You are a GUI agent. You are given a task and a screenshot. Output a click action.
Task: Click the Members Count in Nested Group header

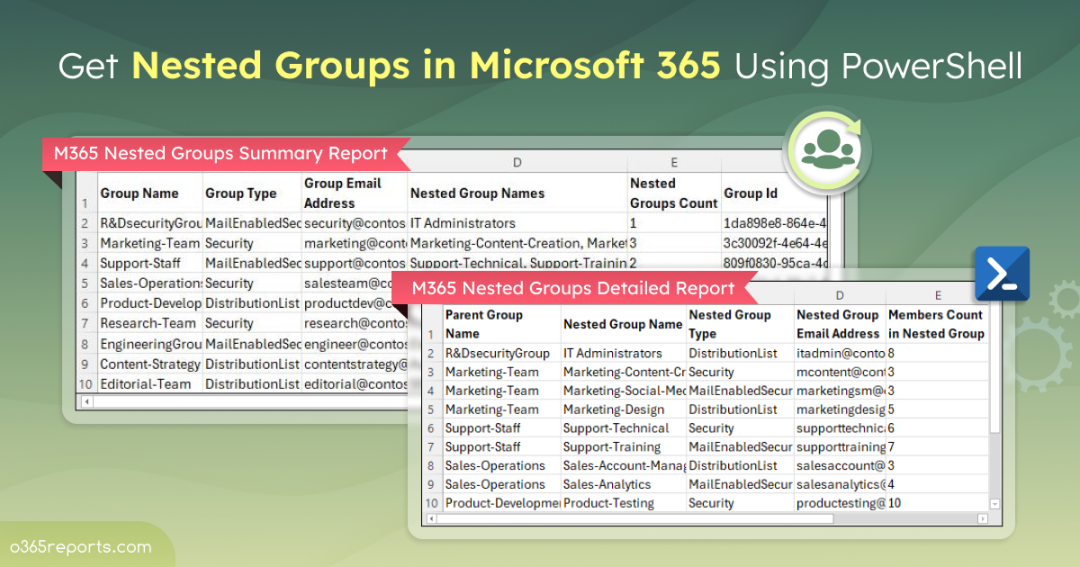(x=935, y=324)
